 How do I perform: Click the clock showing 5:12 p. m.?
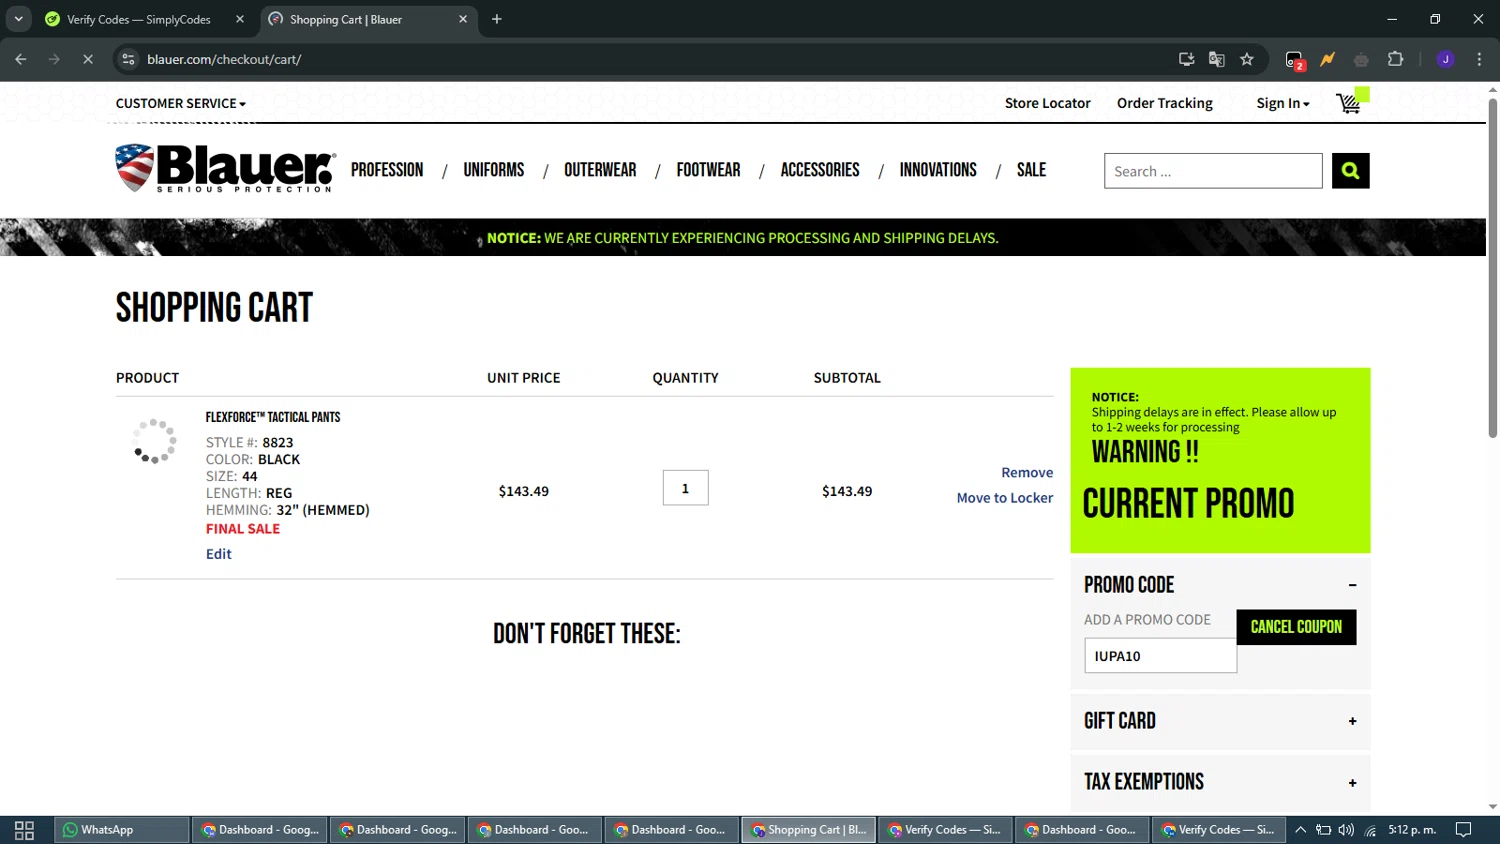1412,830
